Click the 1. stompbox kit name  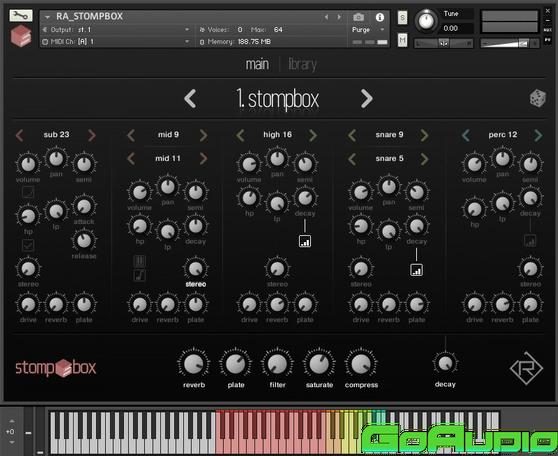278,99
